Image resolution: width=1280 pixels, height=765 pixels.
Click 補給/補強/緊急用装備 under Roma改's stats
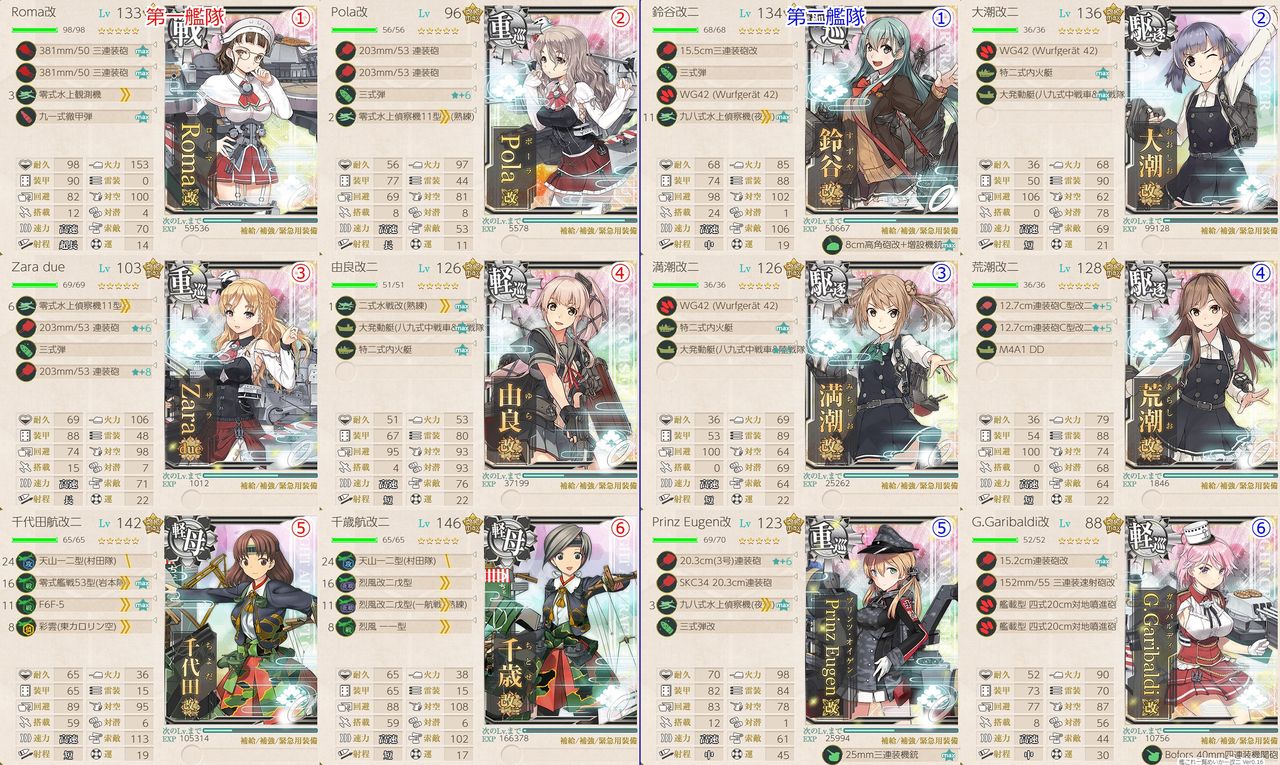click(x=274, y=228)
